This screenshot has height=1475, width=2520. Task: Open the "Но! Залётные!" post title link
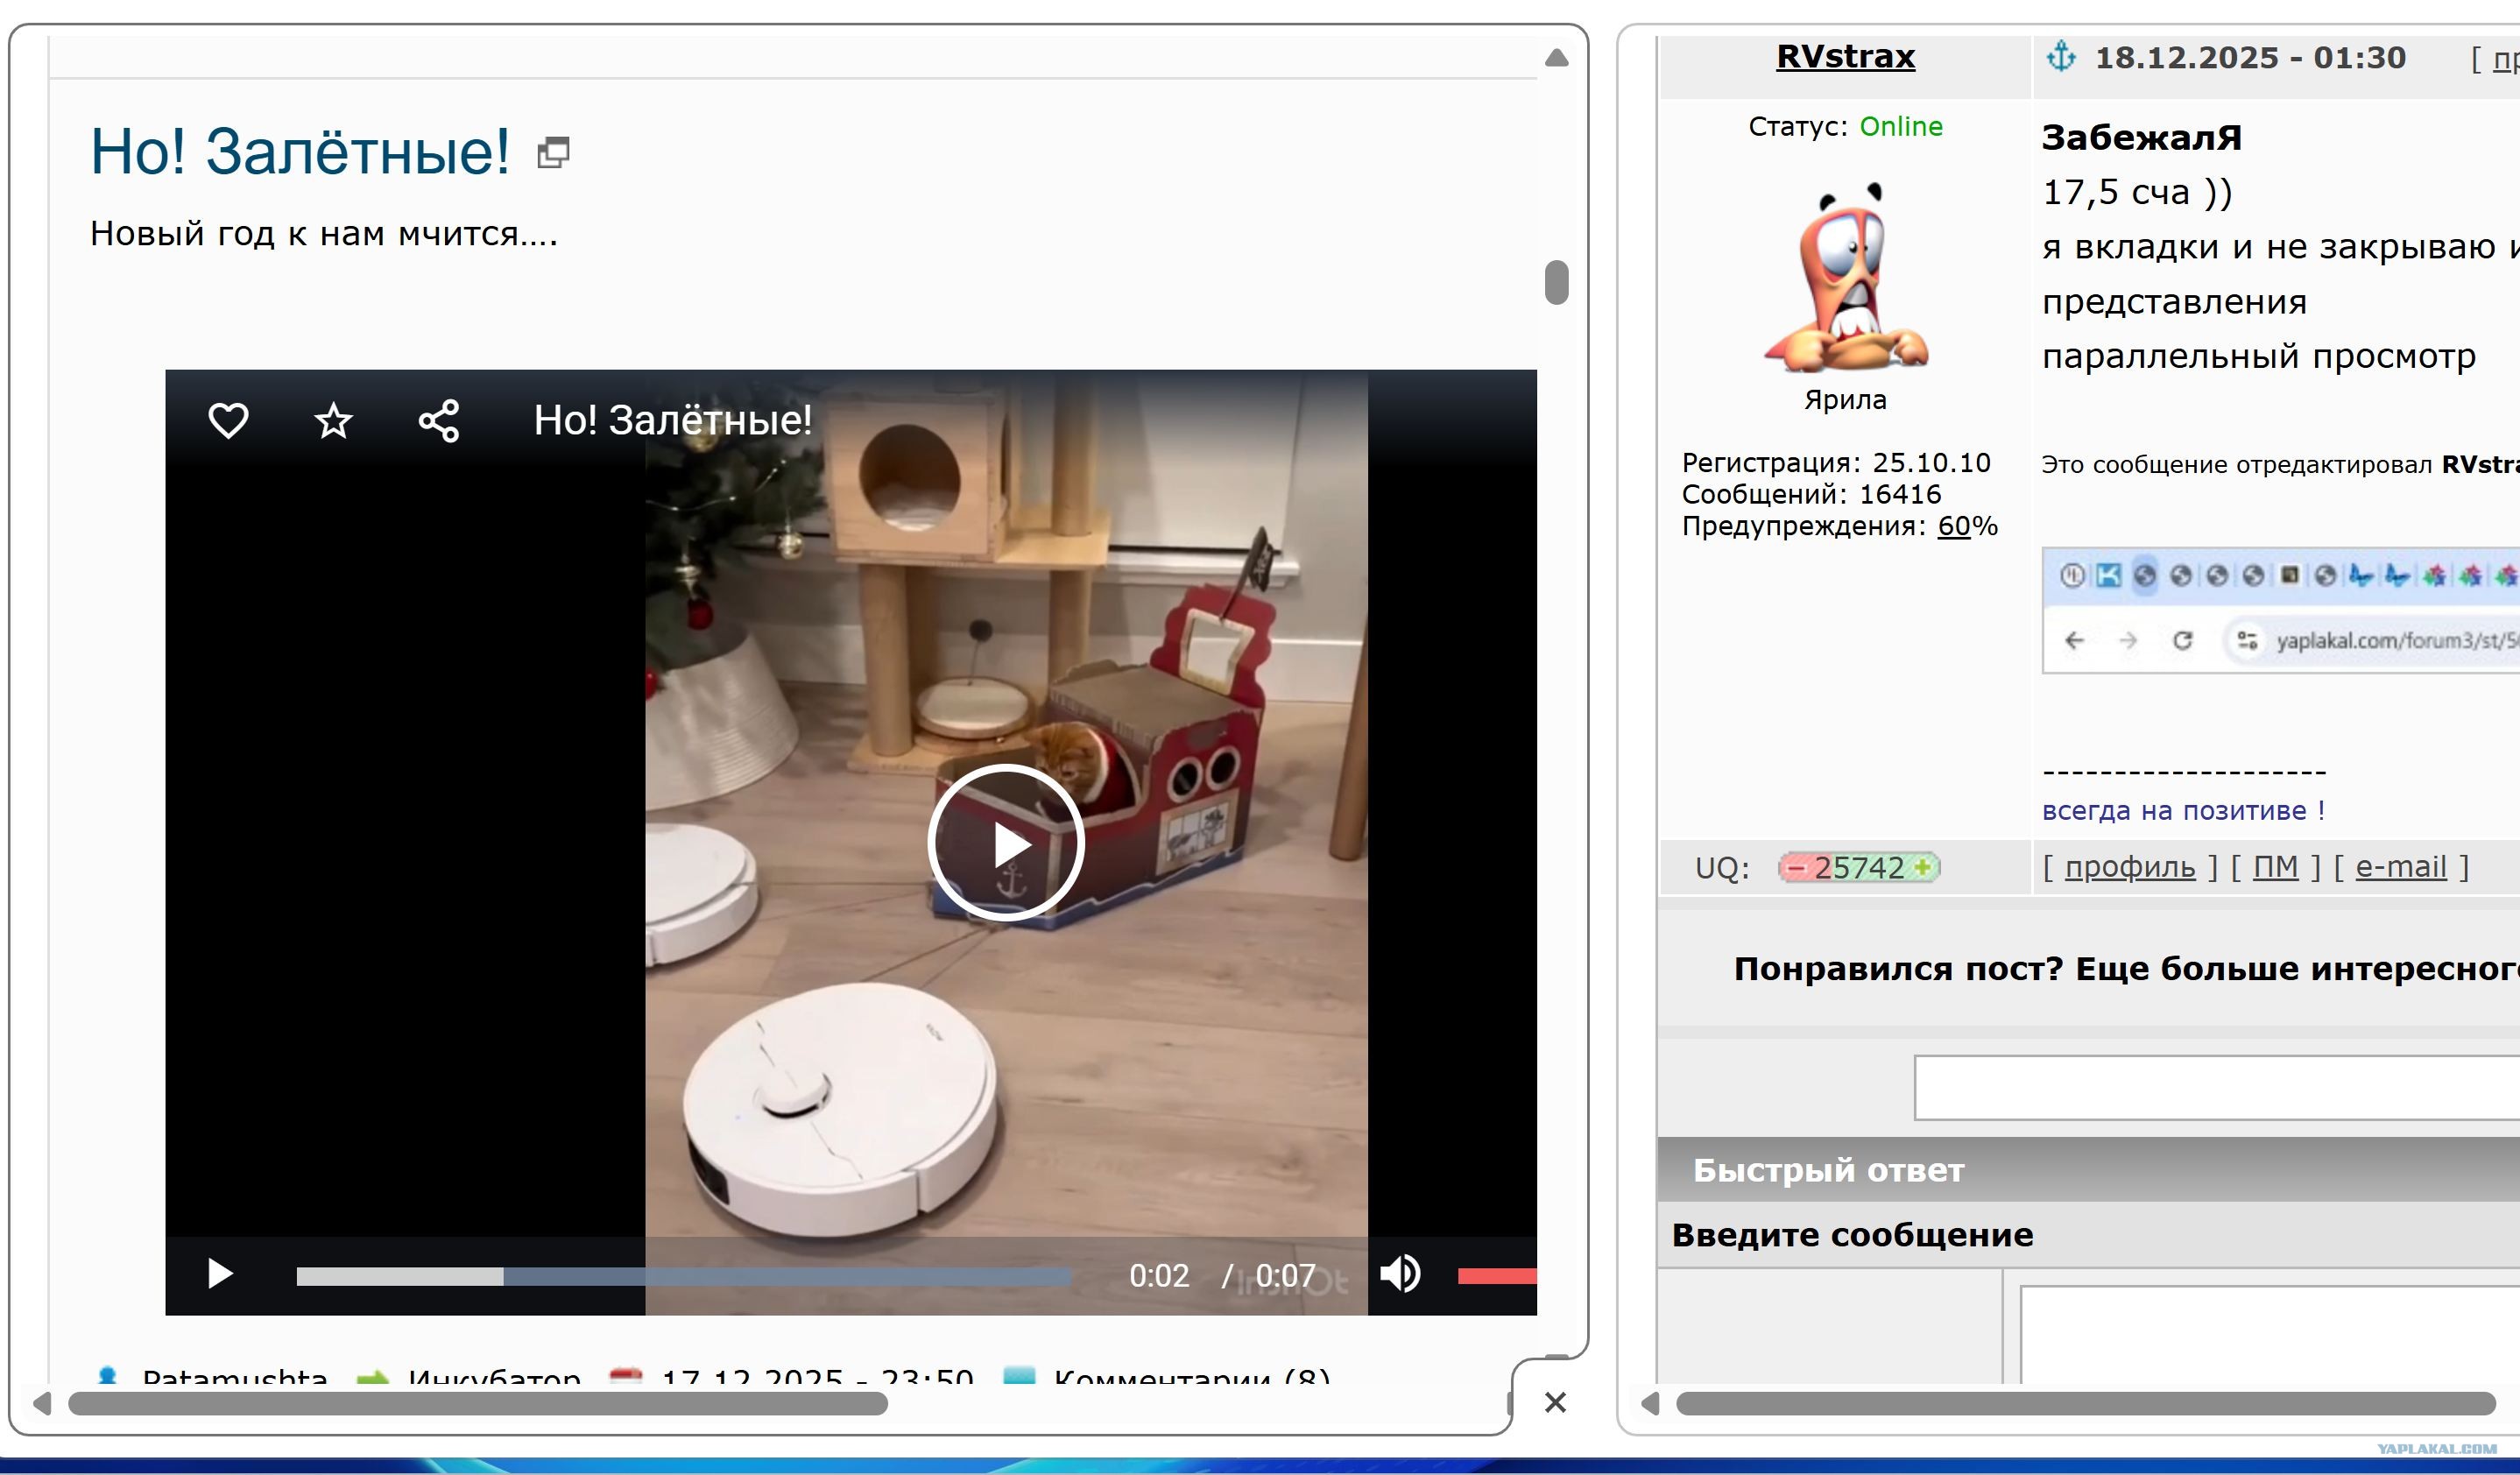point(300,152)
